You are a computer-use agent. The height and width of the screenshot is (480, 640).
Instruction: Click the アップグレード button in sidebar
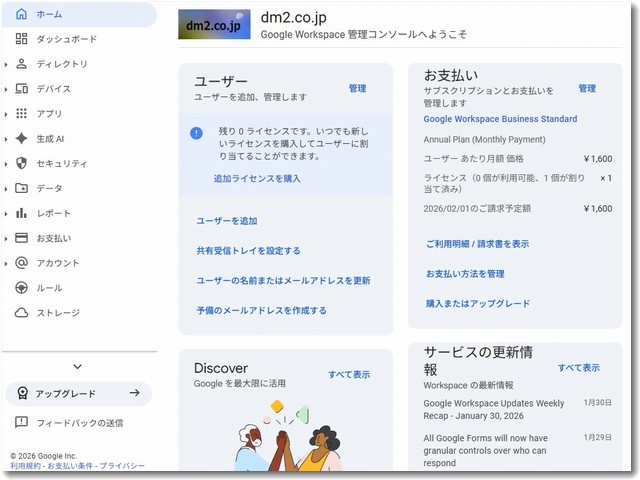pyautogui.click(x=79, y=393)
